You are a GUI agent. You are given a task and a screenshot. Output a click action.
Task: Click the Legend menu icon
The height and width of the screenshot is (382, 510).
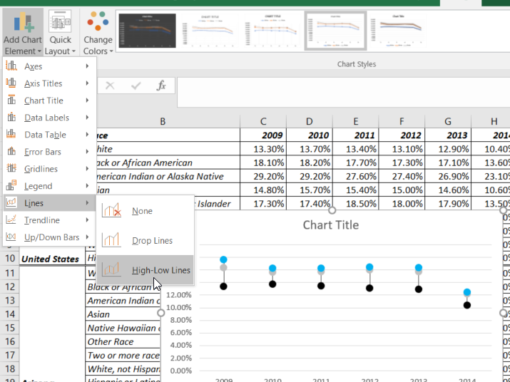(x=11, y=186)
